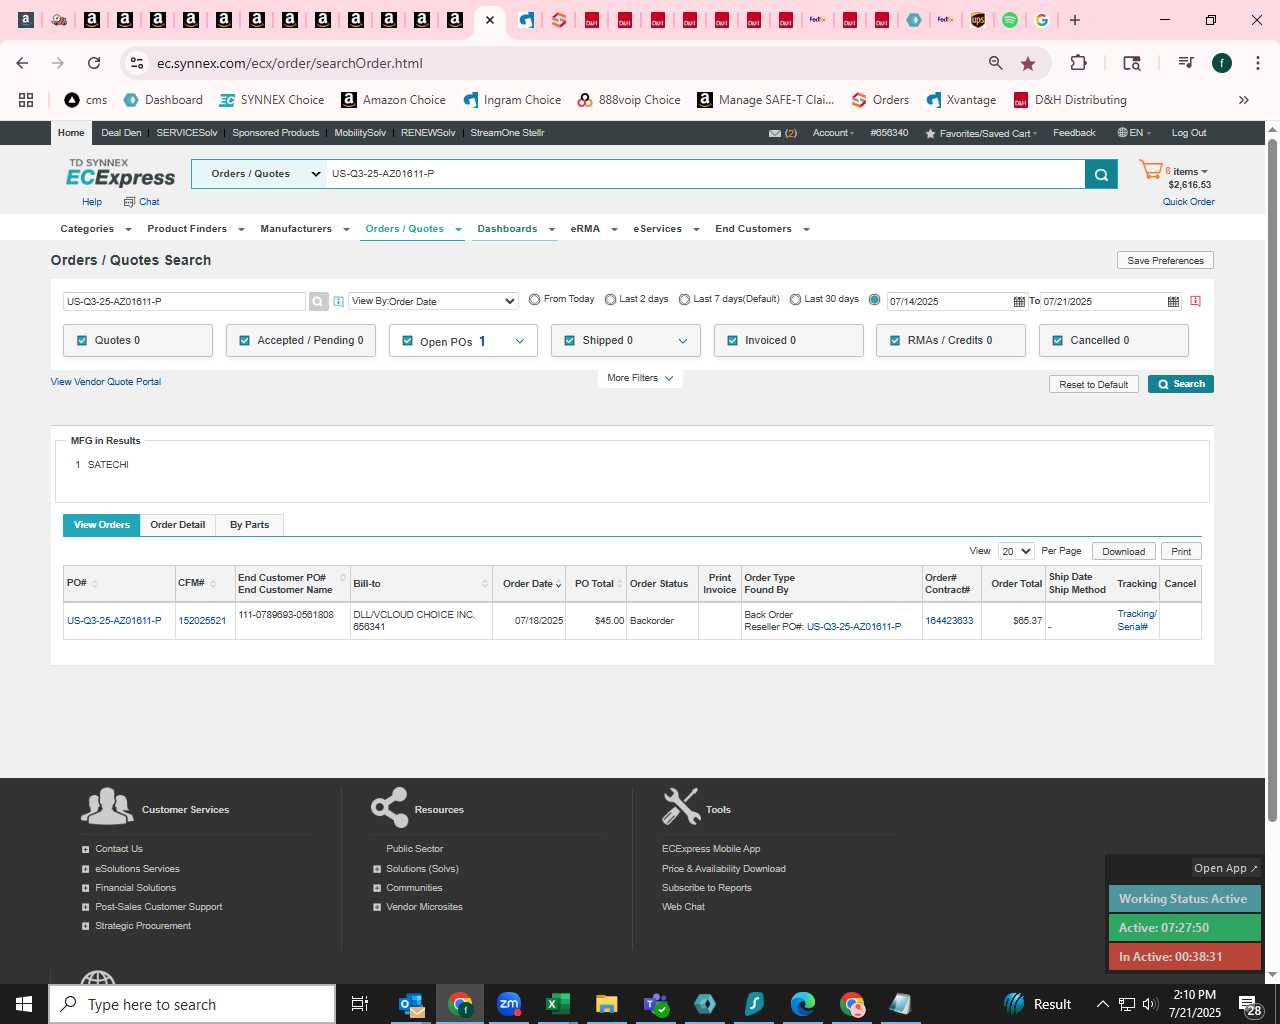Open the View Vendor Quote Portal link
Image resolution: width=1280 pixels, height=1024 pixels.
106,382
